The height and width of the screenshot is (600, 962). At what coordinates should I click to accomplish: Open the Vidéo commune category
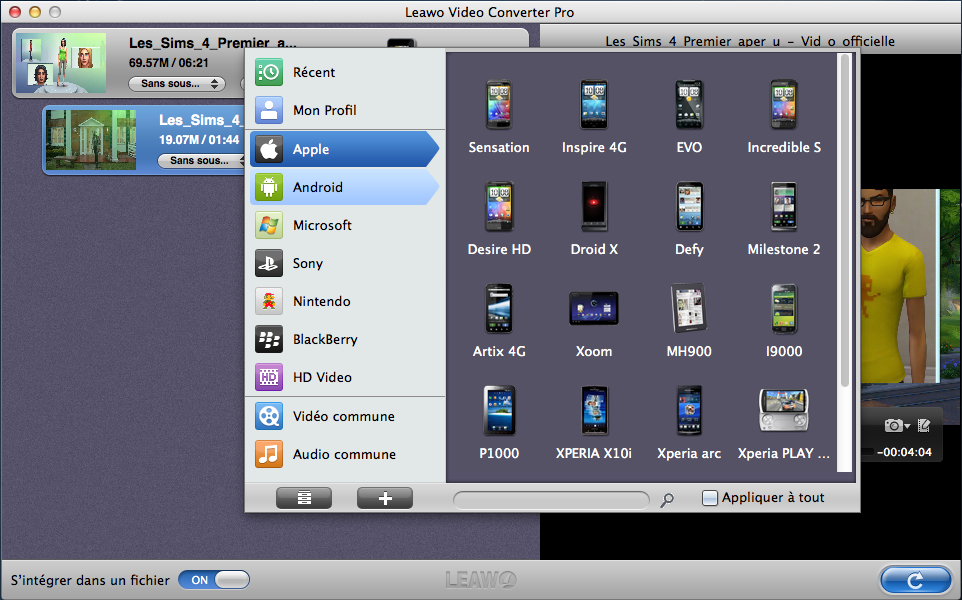click(345, 417)
